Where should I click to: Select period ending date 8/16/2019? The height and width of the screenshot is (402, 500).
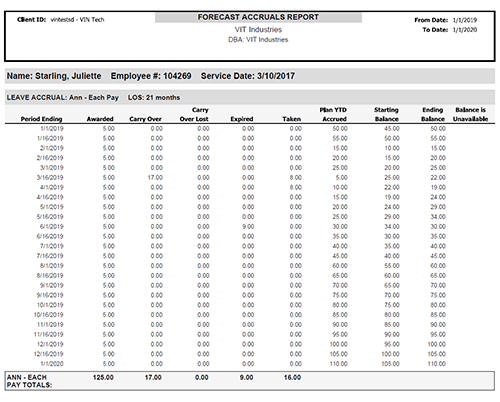click(x=50, y=276)
